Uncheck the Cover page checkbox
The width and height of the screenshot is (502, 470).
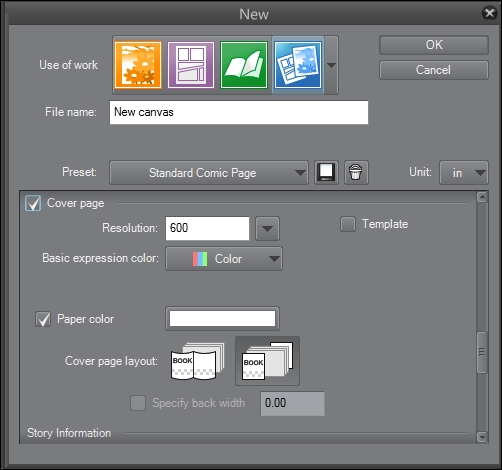click(x=33, y=203)
